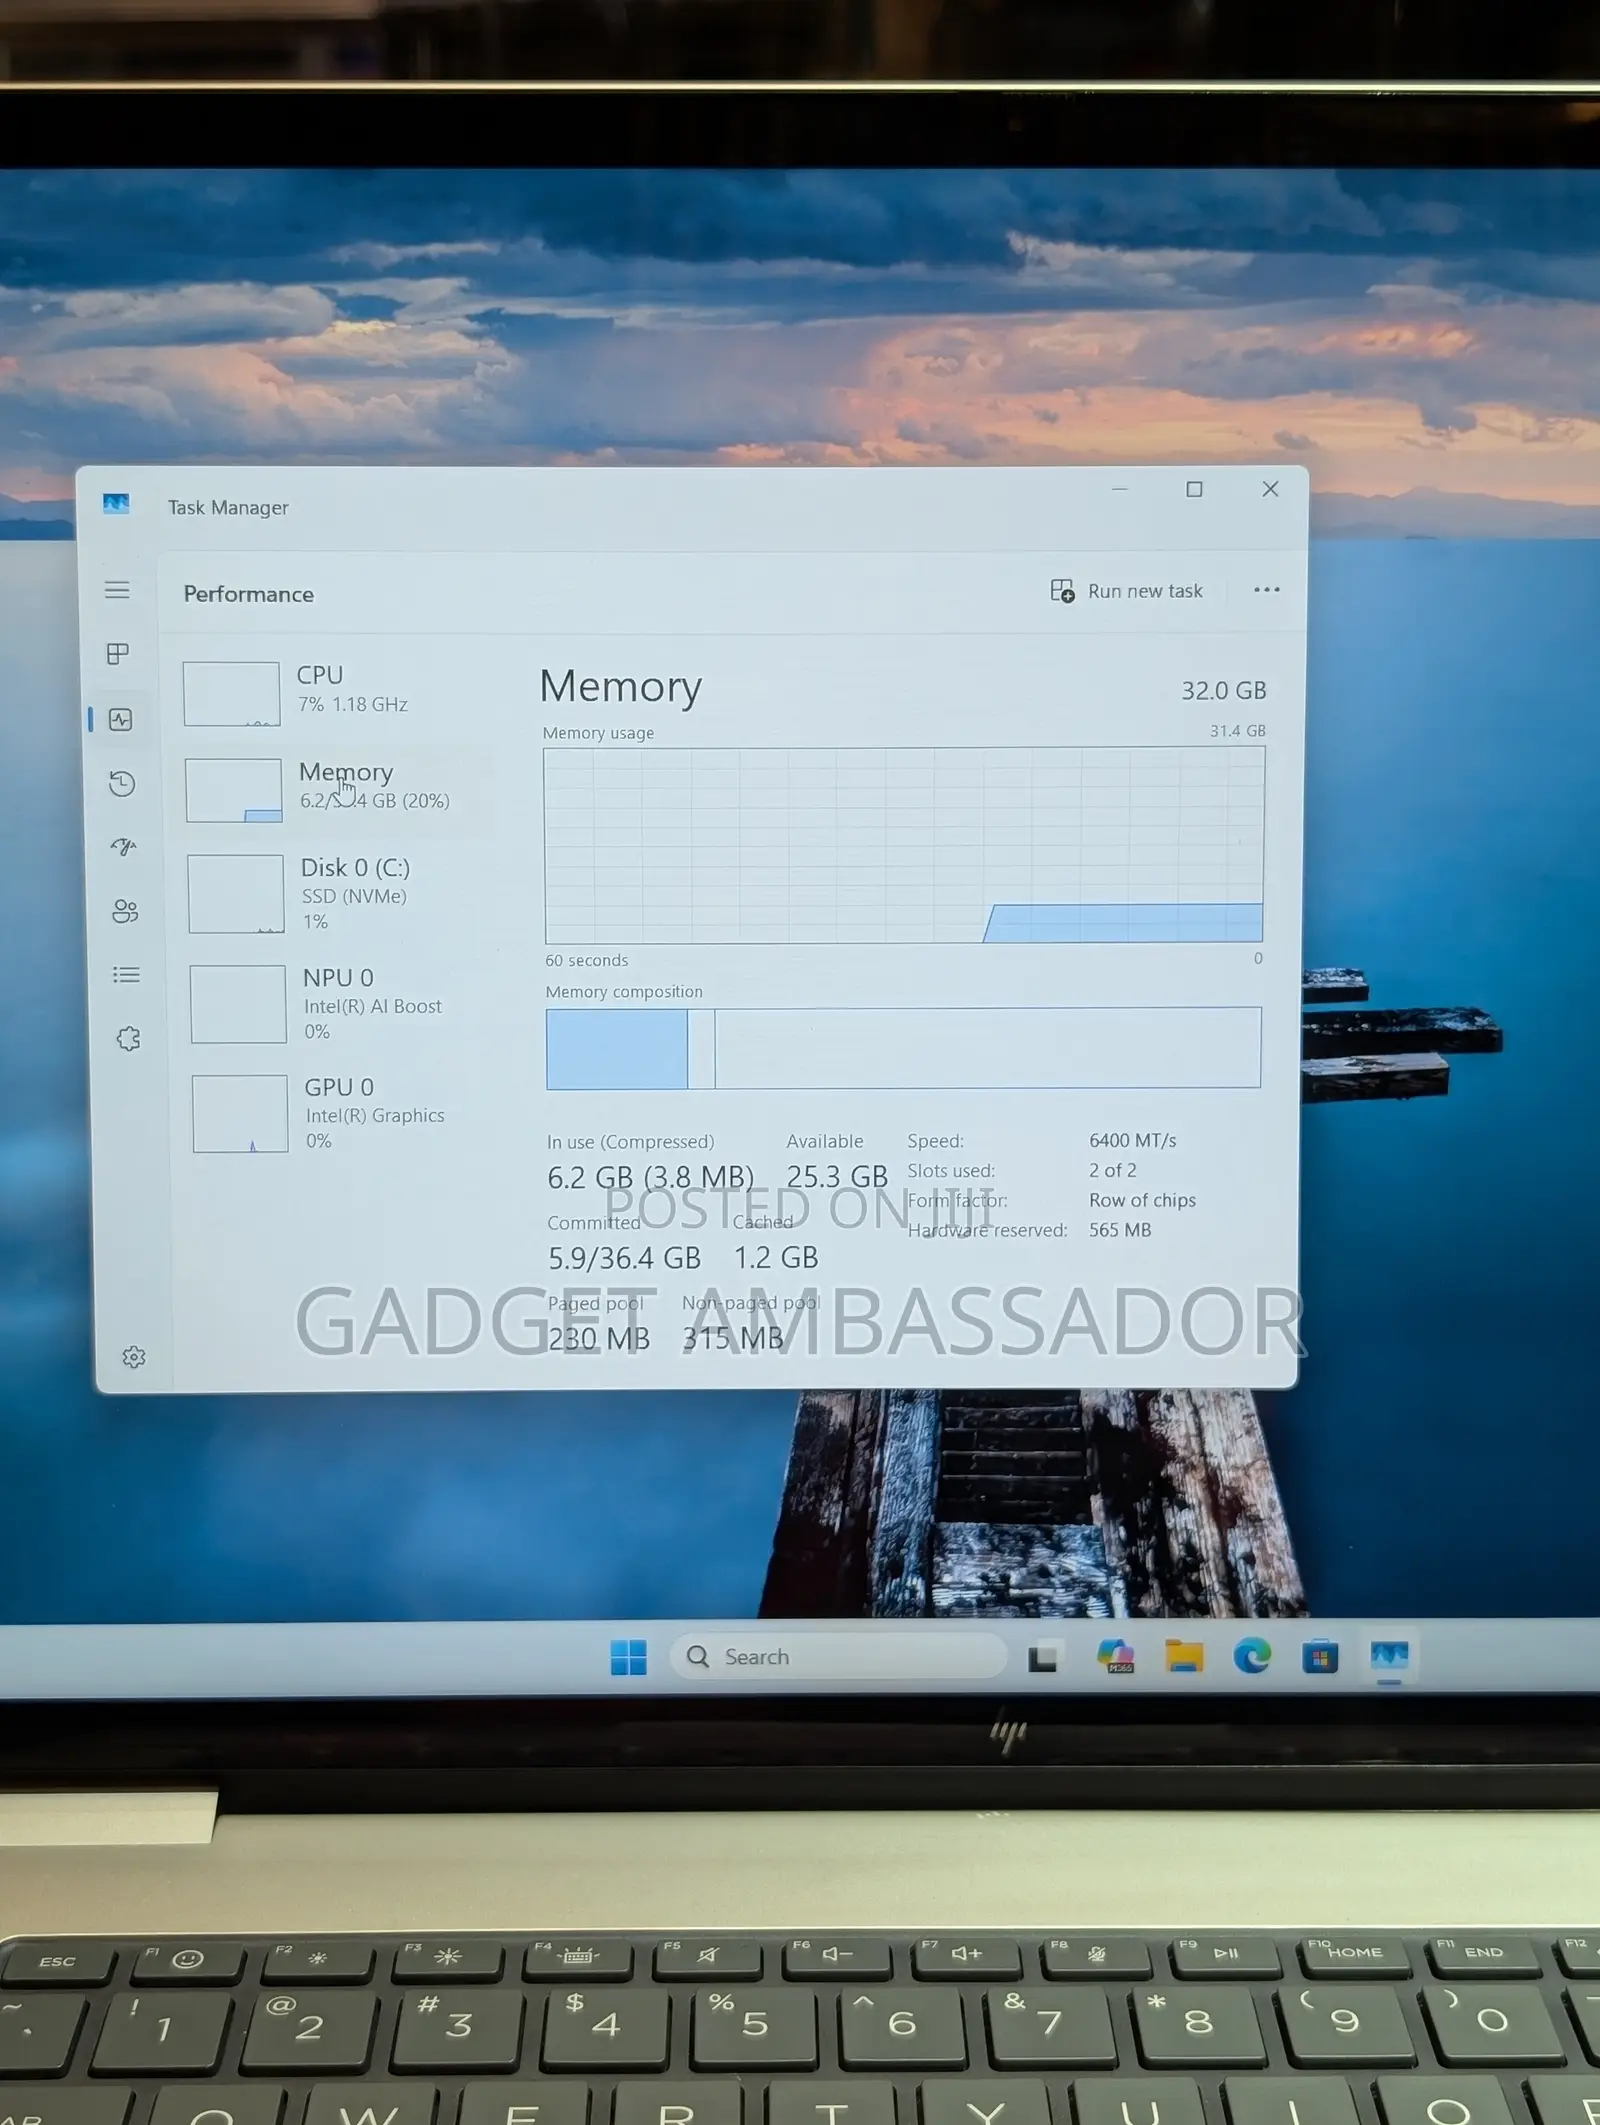Screen dimensions: 1600x2125
Task: Click the taskbar Search box
Action: pos(838,1657)
